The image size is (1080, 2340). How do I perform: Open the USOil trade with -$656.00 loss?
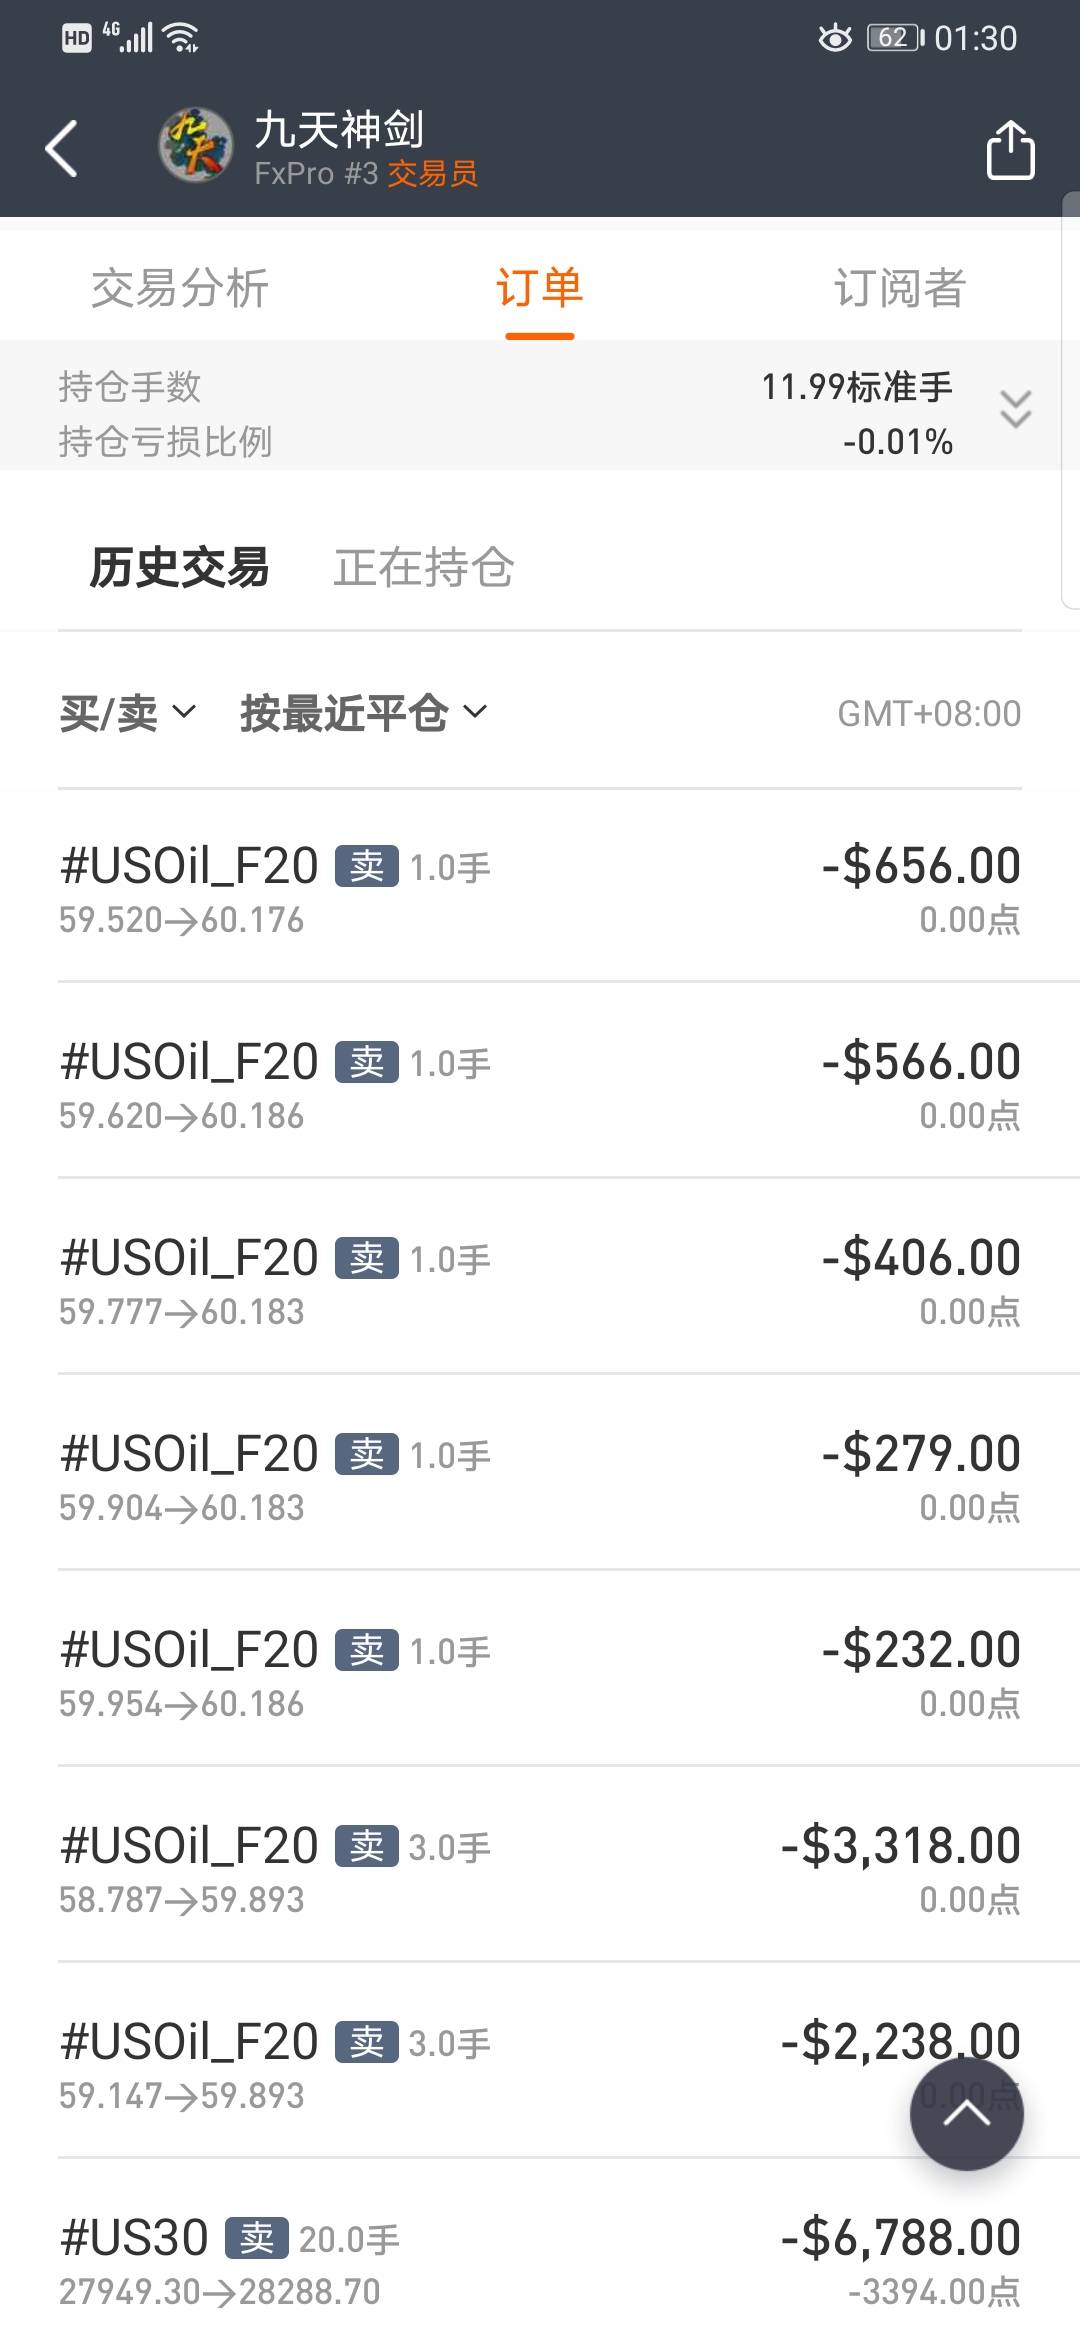pyautogui.click(x=540, y=887)
